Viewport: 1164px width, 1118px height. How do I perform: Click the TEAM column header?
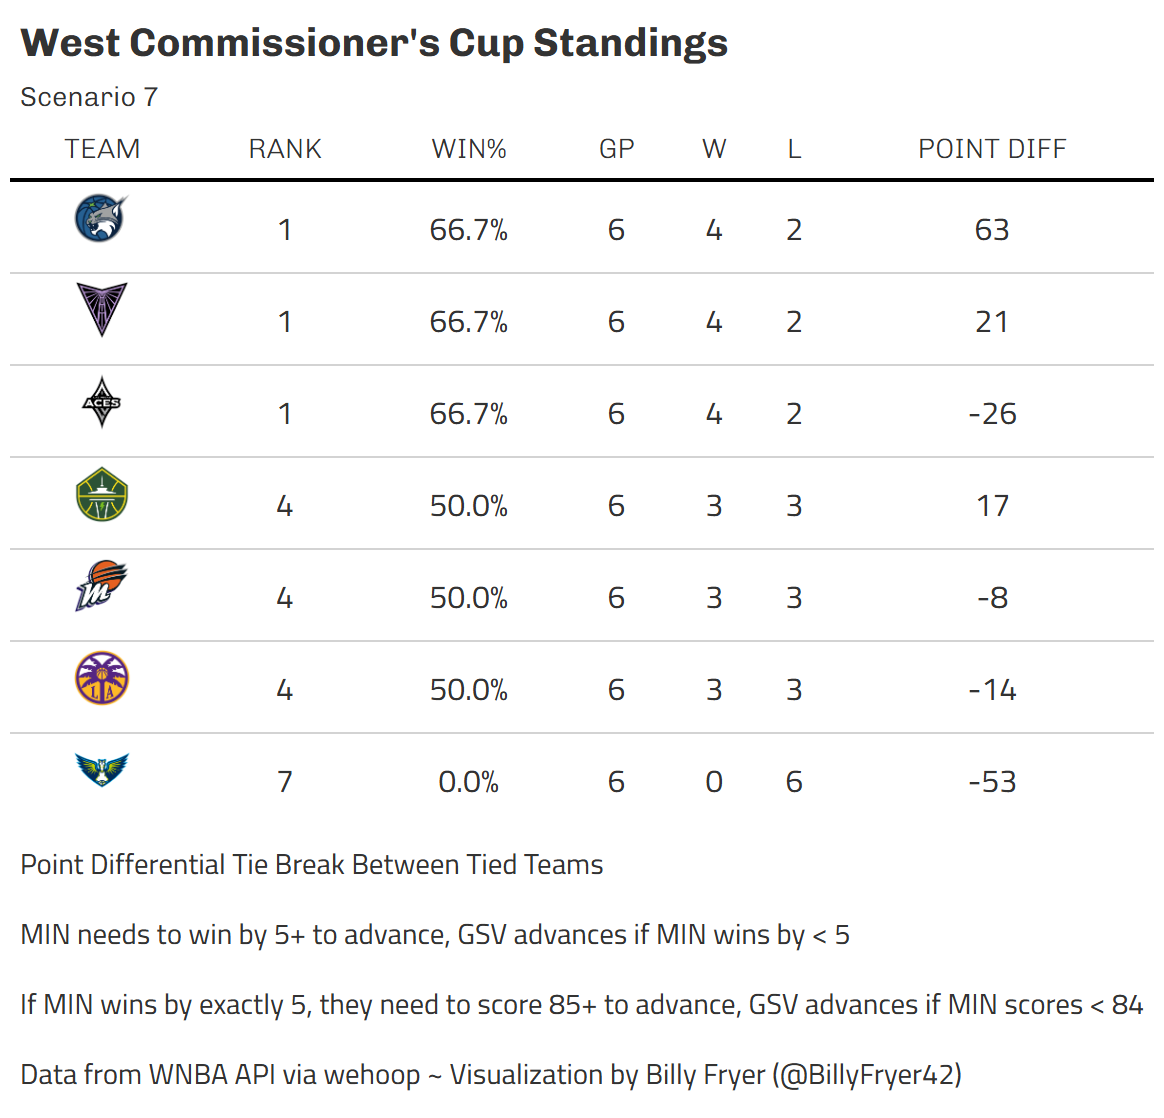point(102,149)
